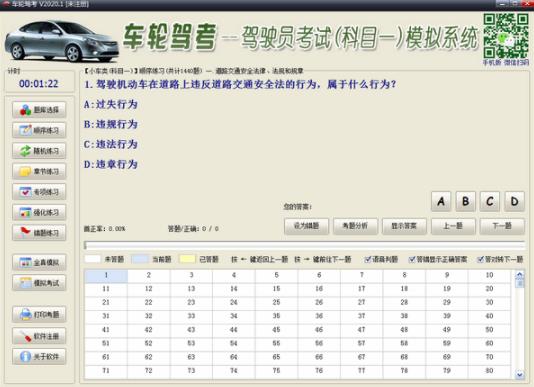The image size is (534, 387).
Task: Choose answer button D
Action: tap(515, 201)
